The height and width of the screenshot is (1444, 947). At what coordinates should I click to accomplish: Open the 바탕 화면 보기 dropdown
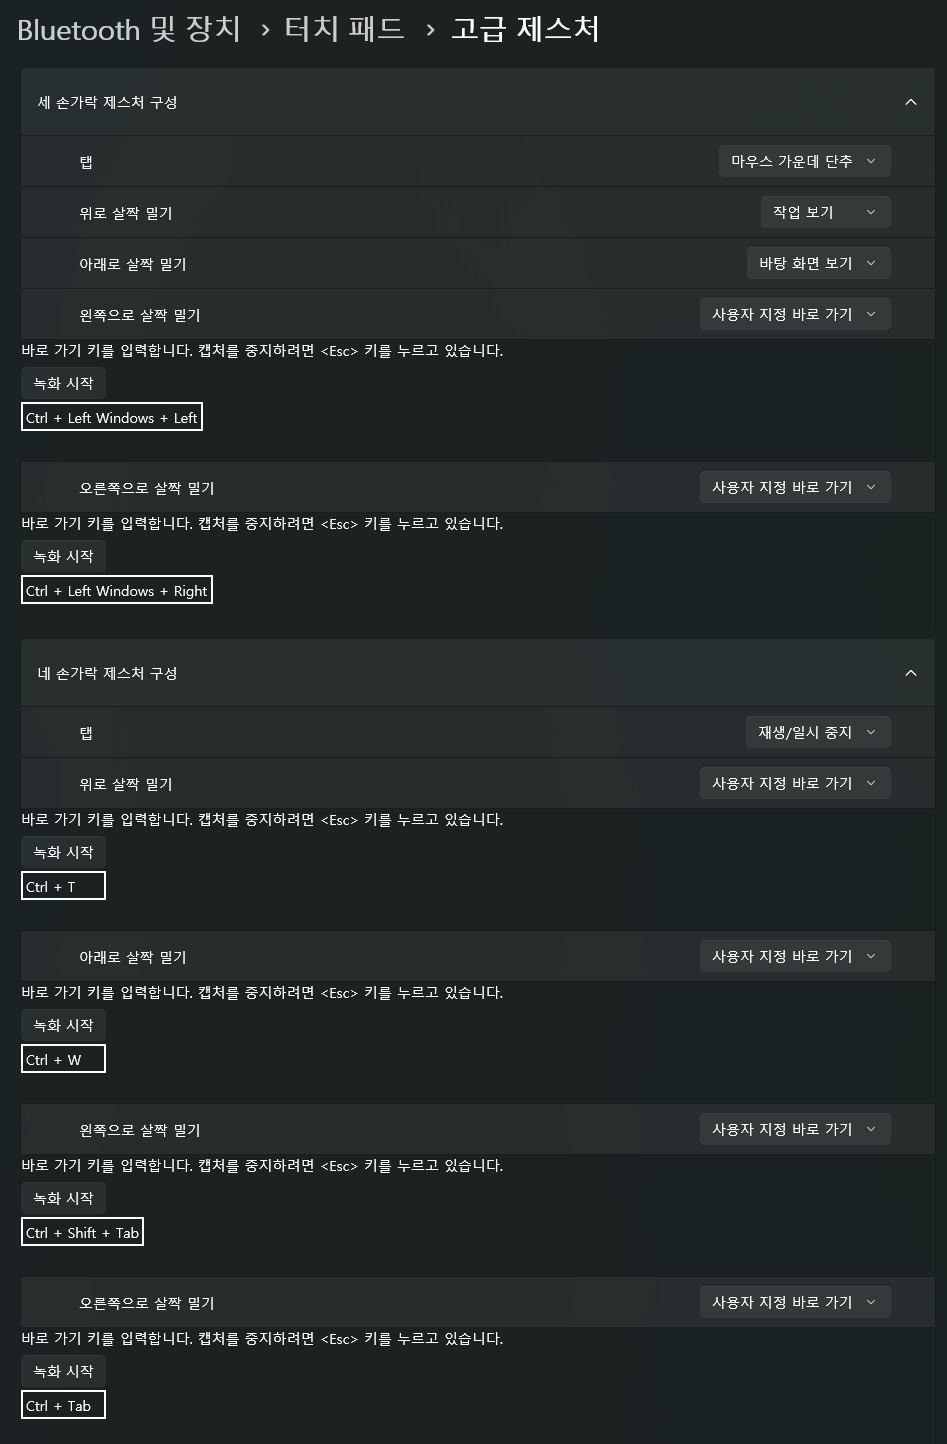point(817,263)
